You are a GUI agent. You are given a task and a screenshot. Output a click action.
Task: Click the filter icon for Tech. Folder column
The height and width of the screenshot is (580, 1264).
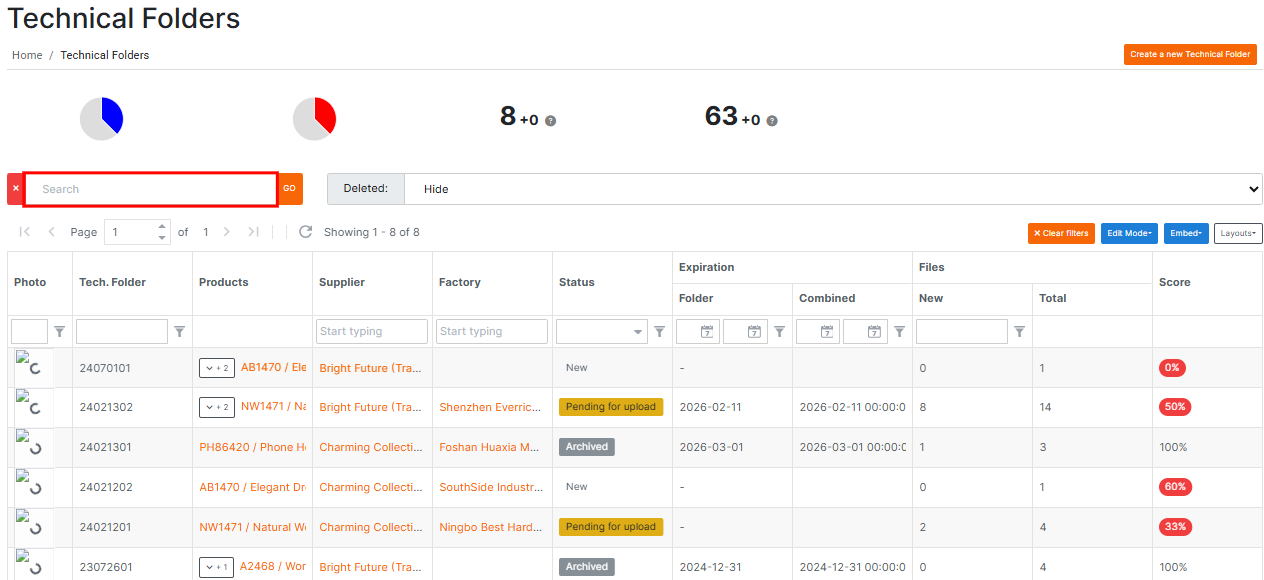click(x=180, y=332)
